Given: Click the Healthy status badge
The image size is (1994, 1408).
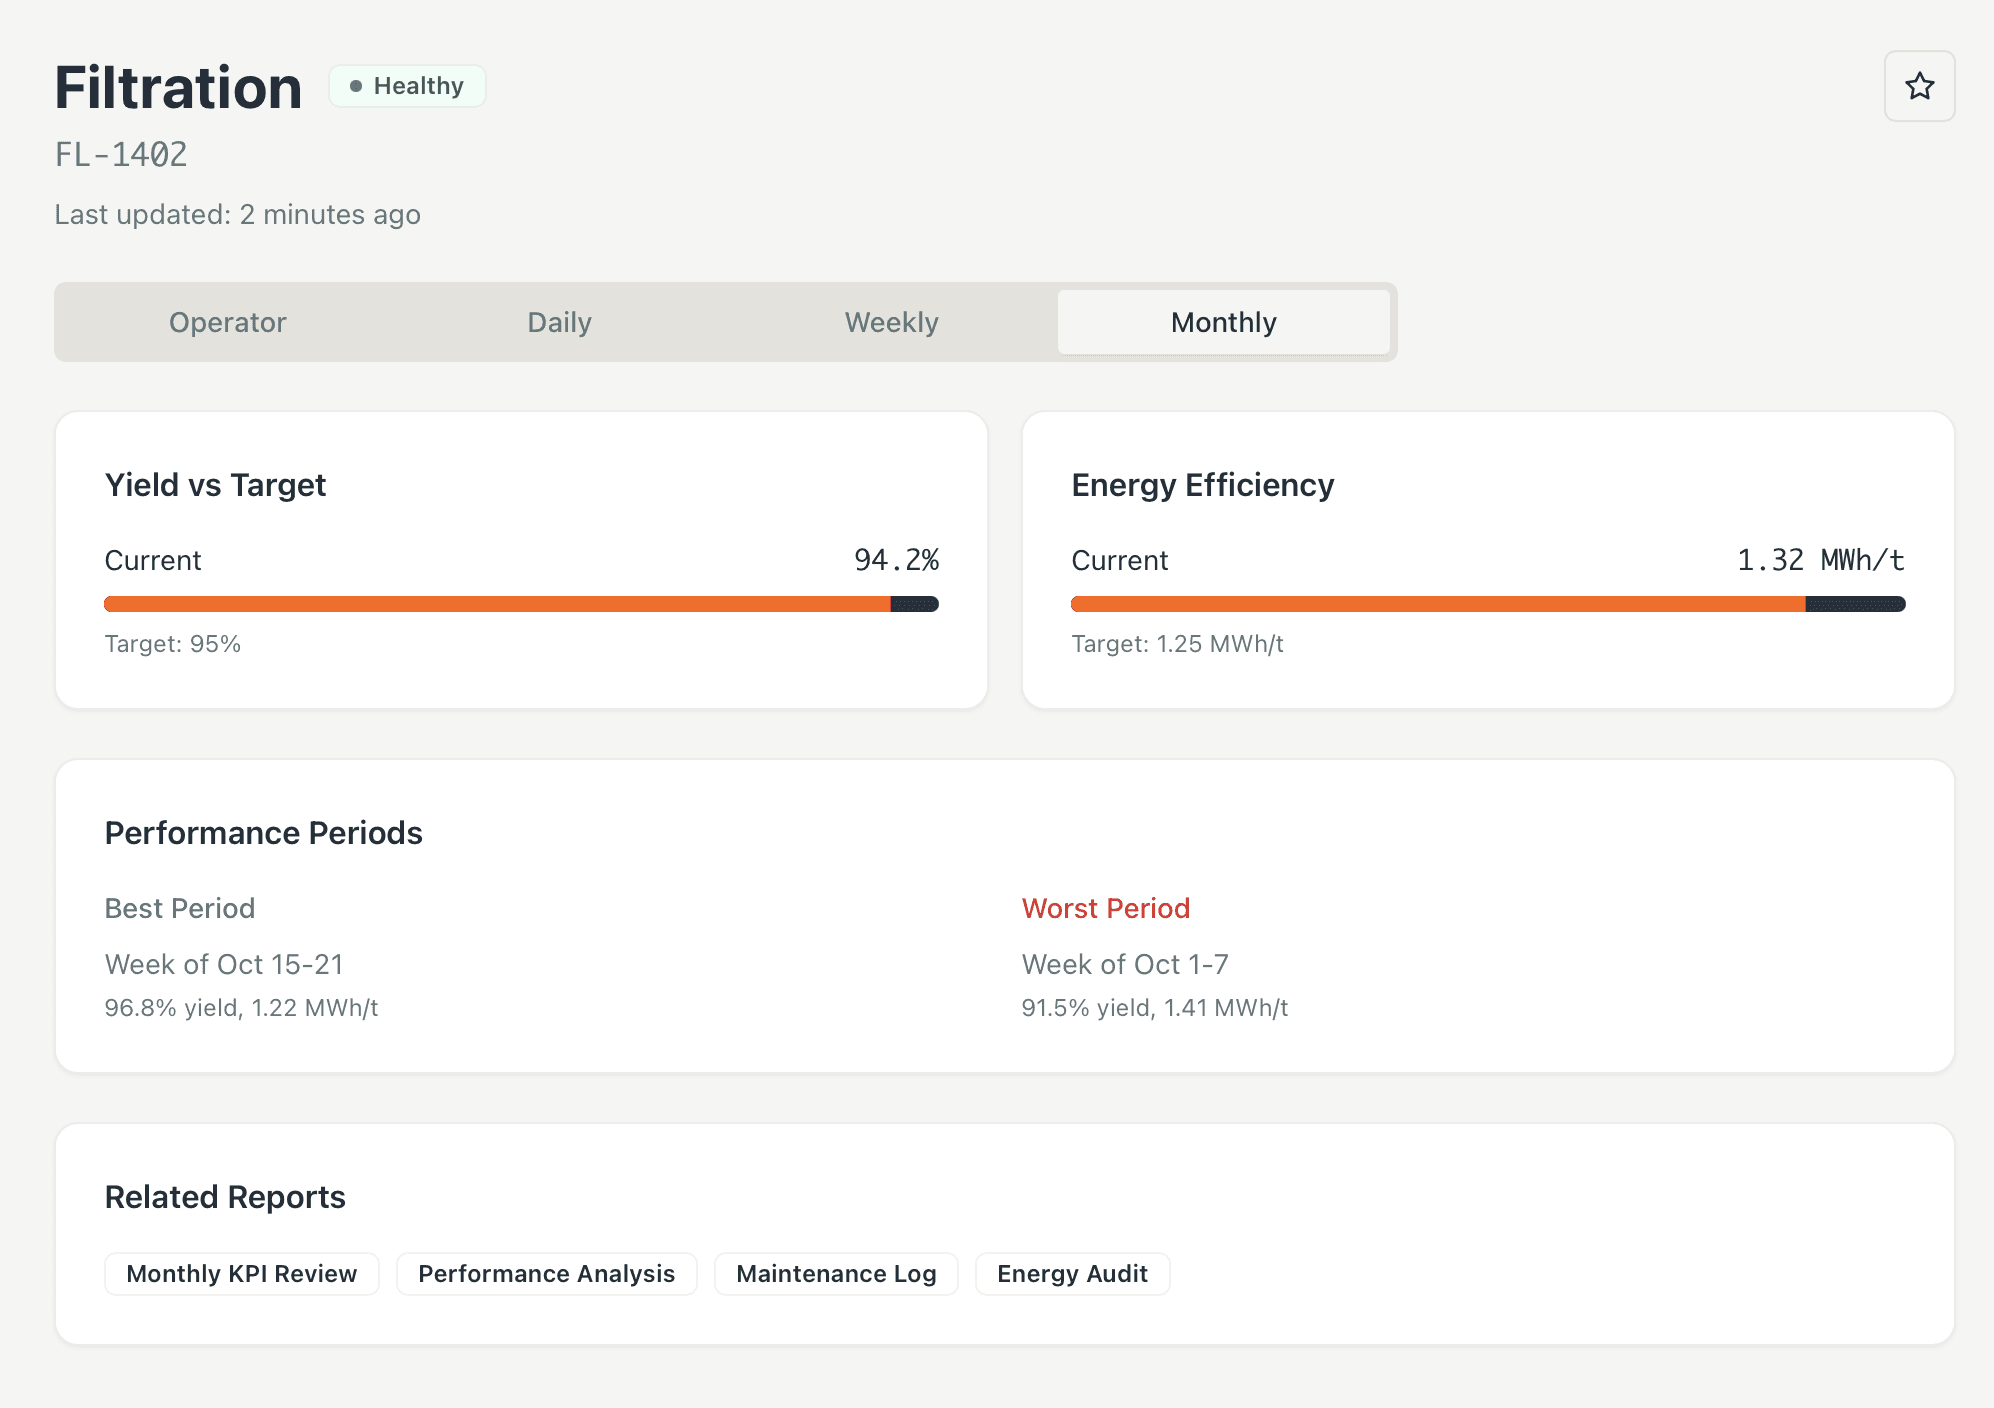Looking at the screenshot, I should coord(407,86).
